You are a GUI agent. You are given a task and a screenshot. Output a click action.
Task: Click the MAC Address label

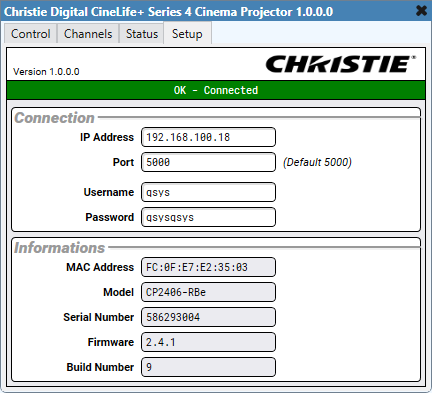click(x=100, y=267)
